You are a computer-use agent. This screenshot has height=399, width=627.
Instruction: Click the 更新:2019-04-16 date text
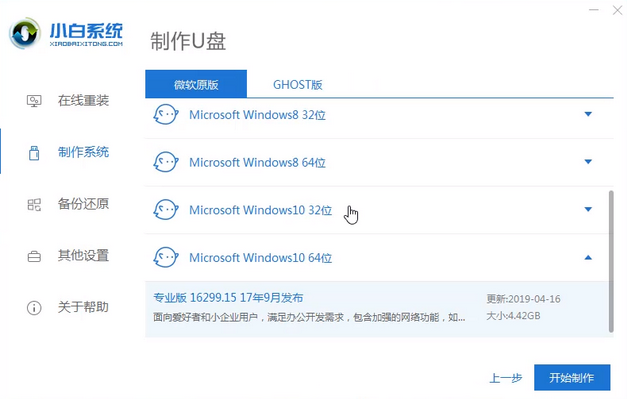point(523,299)
